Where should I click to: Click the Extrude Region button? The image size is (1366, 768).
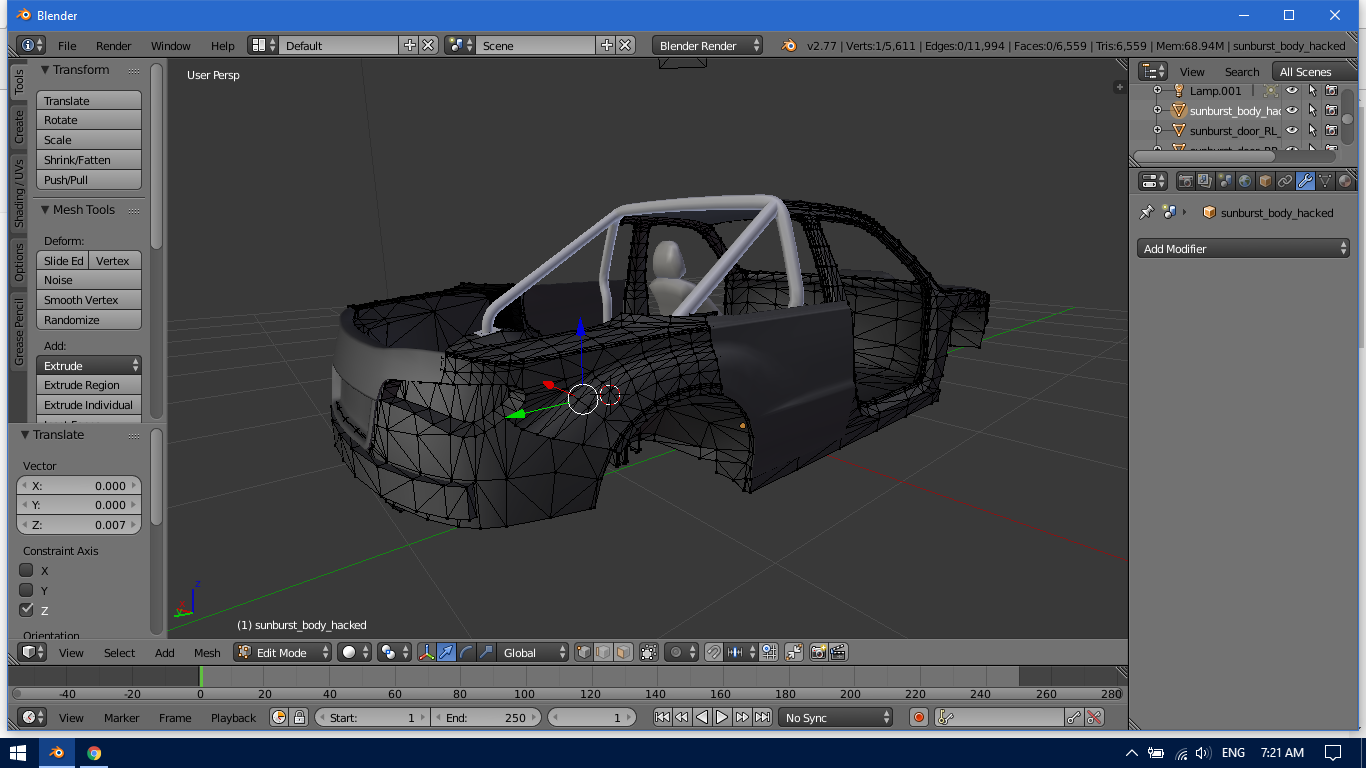(x=88, y=385)
